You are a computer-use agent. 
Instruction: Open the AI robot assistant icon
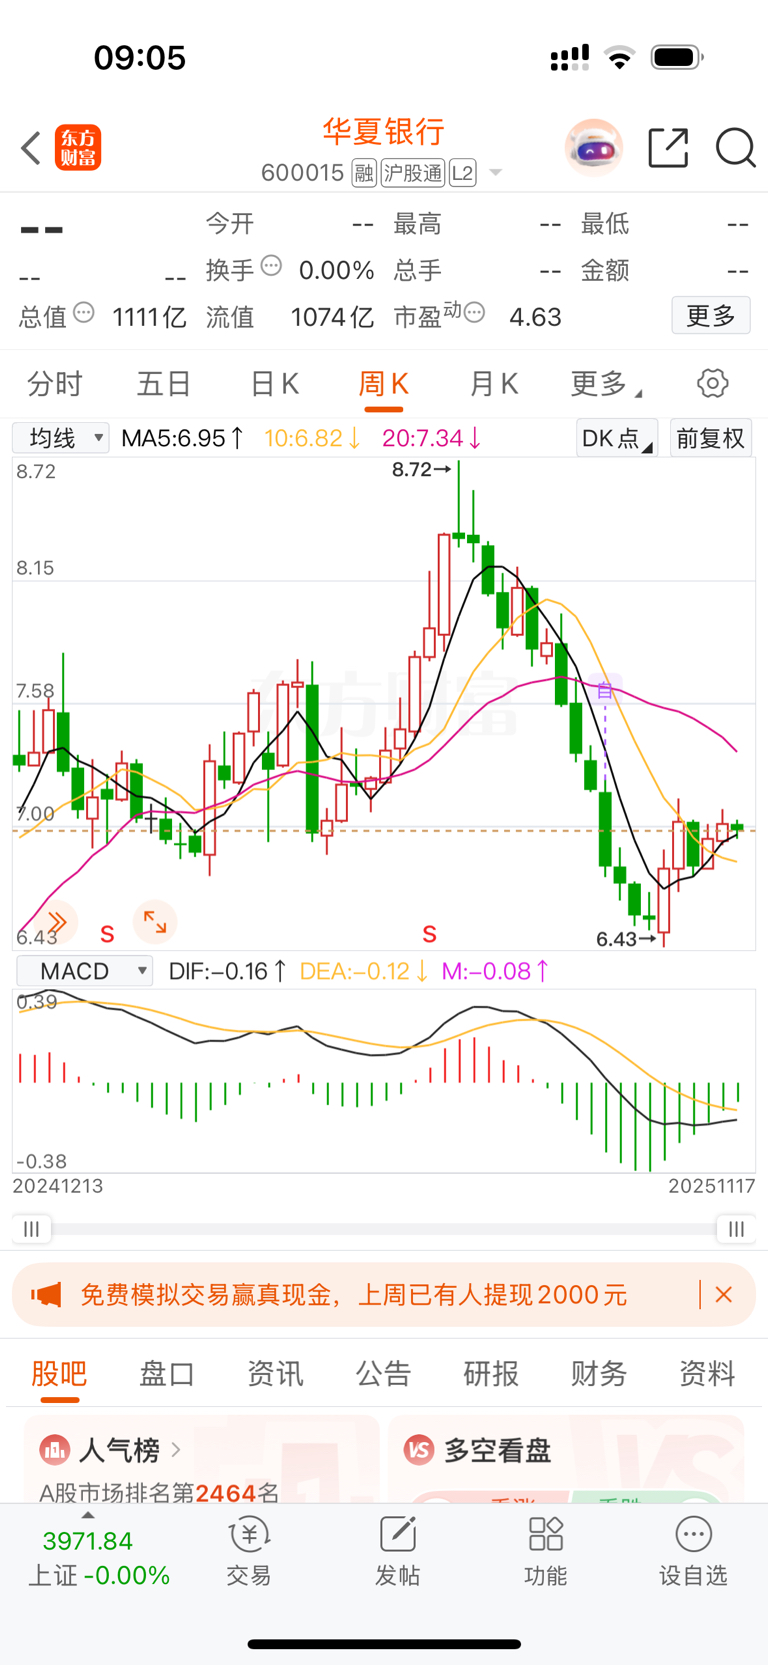(x=594, y=148)
